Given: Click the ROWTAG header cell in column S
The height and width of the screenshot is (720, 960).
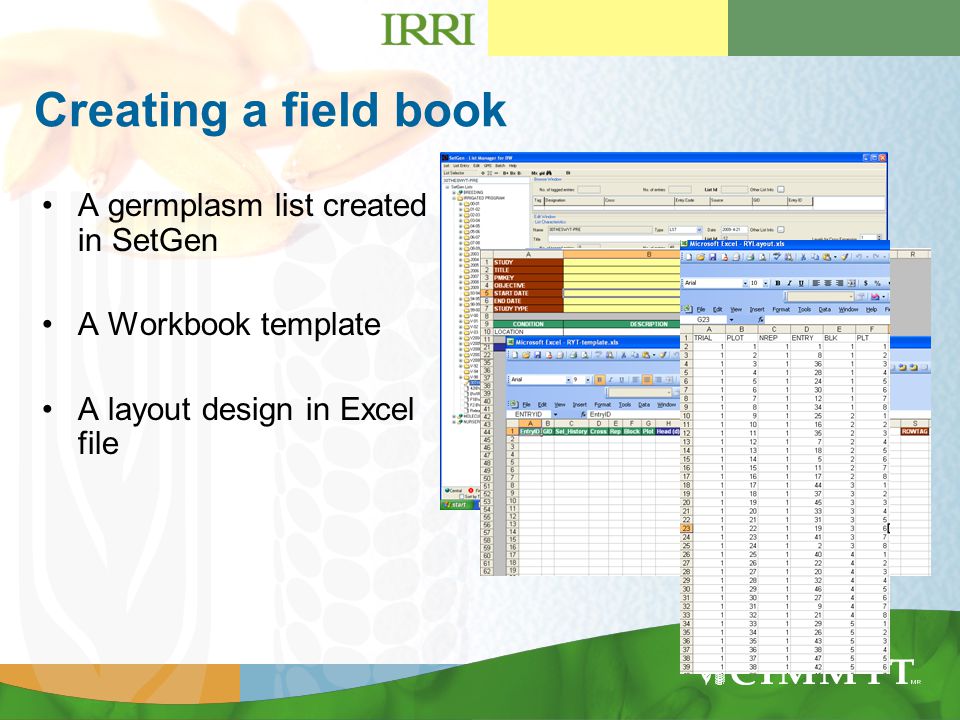Looking at the screenshot, I should pyautogui.click(x=915, y=432).
